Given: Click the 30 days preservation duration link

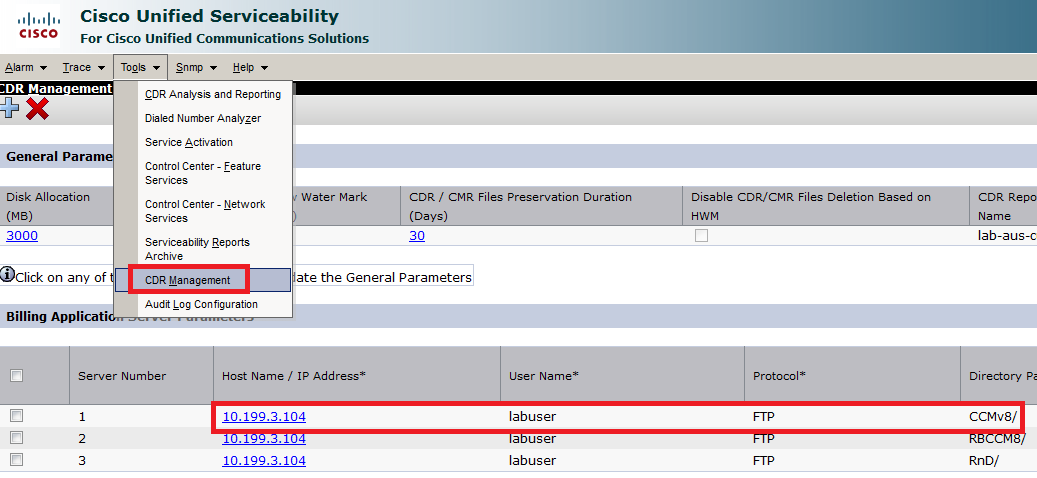Looking at the screenshot, I should [417, 235].
